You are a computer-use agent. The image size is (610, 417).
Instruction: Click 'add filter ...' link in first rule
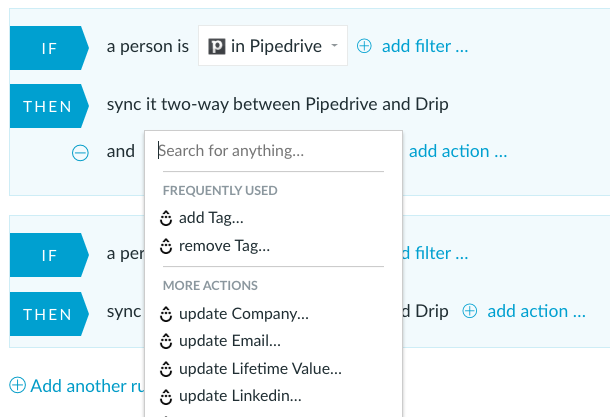tap(425, 46)
